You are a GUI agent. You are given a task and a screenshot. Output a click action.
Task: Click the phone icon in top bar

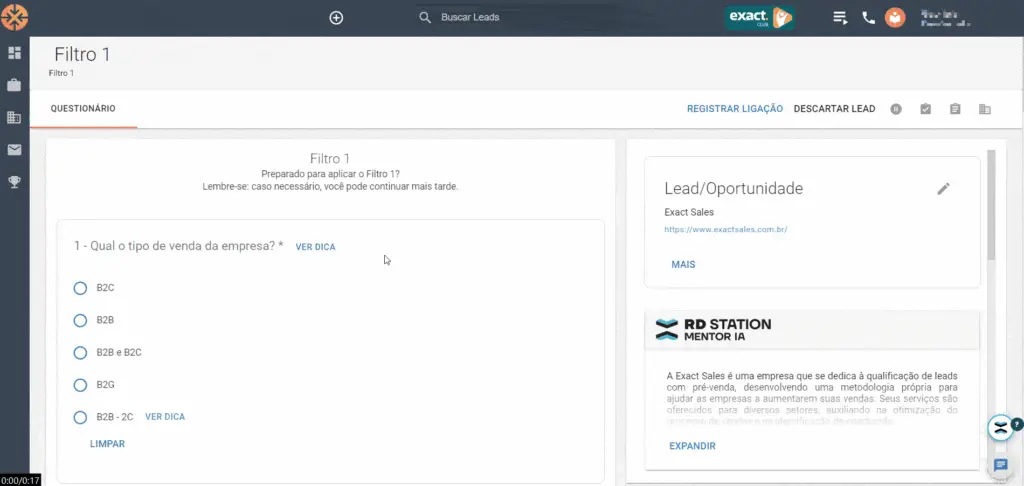tap(868, 17)
